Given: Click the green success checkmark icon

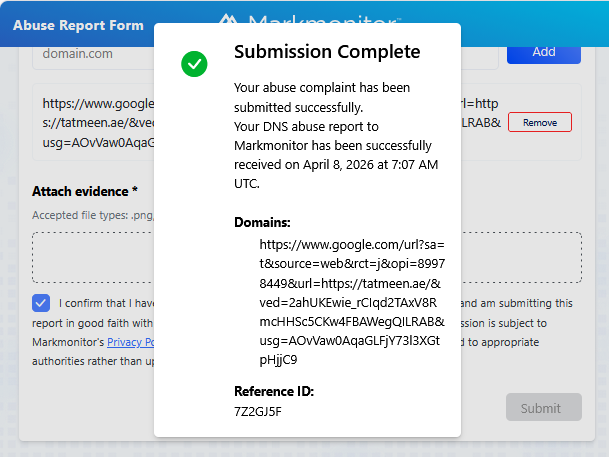Looking at the screenshot, I should coord(194,65).
